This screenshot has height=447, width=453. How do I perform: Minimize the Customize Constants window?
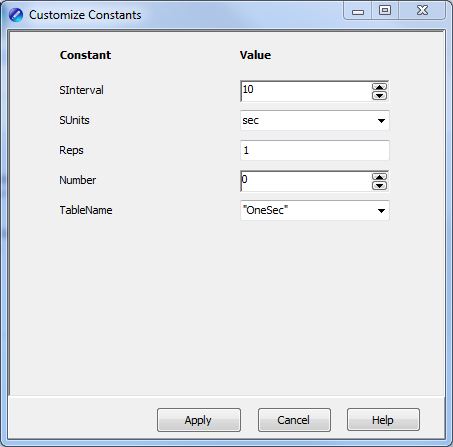pyautogui.click(x=358, y=11)
